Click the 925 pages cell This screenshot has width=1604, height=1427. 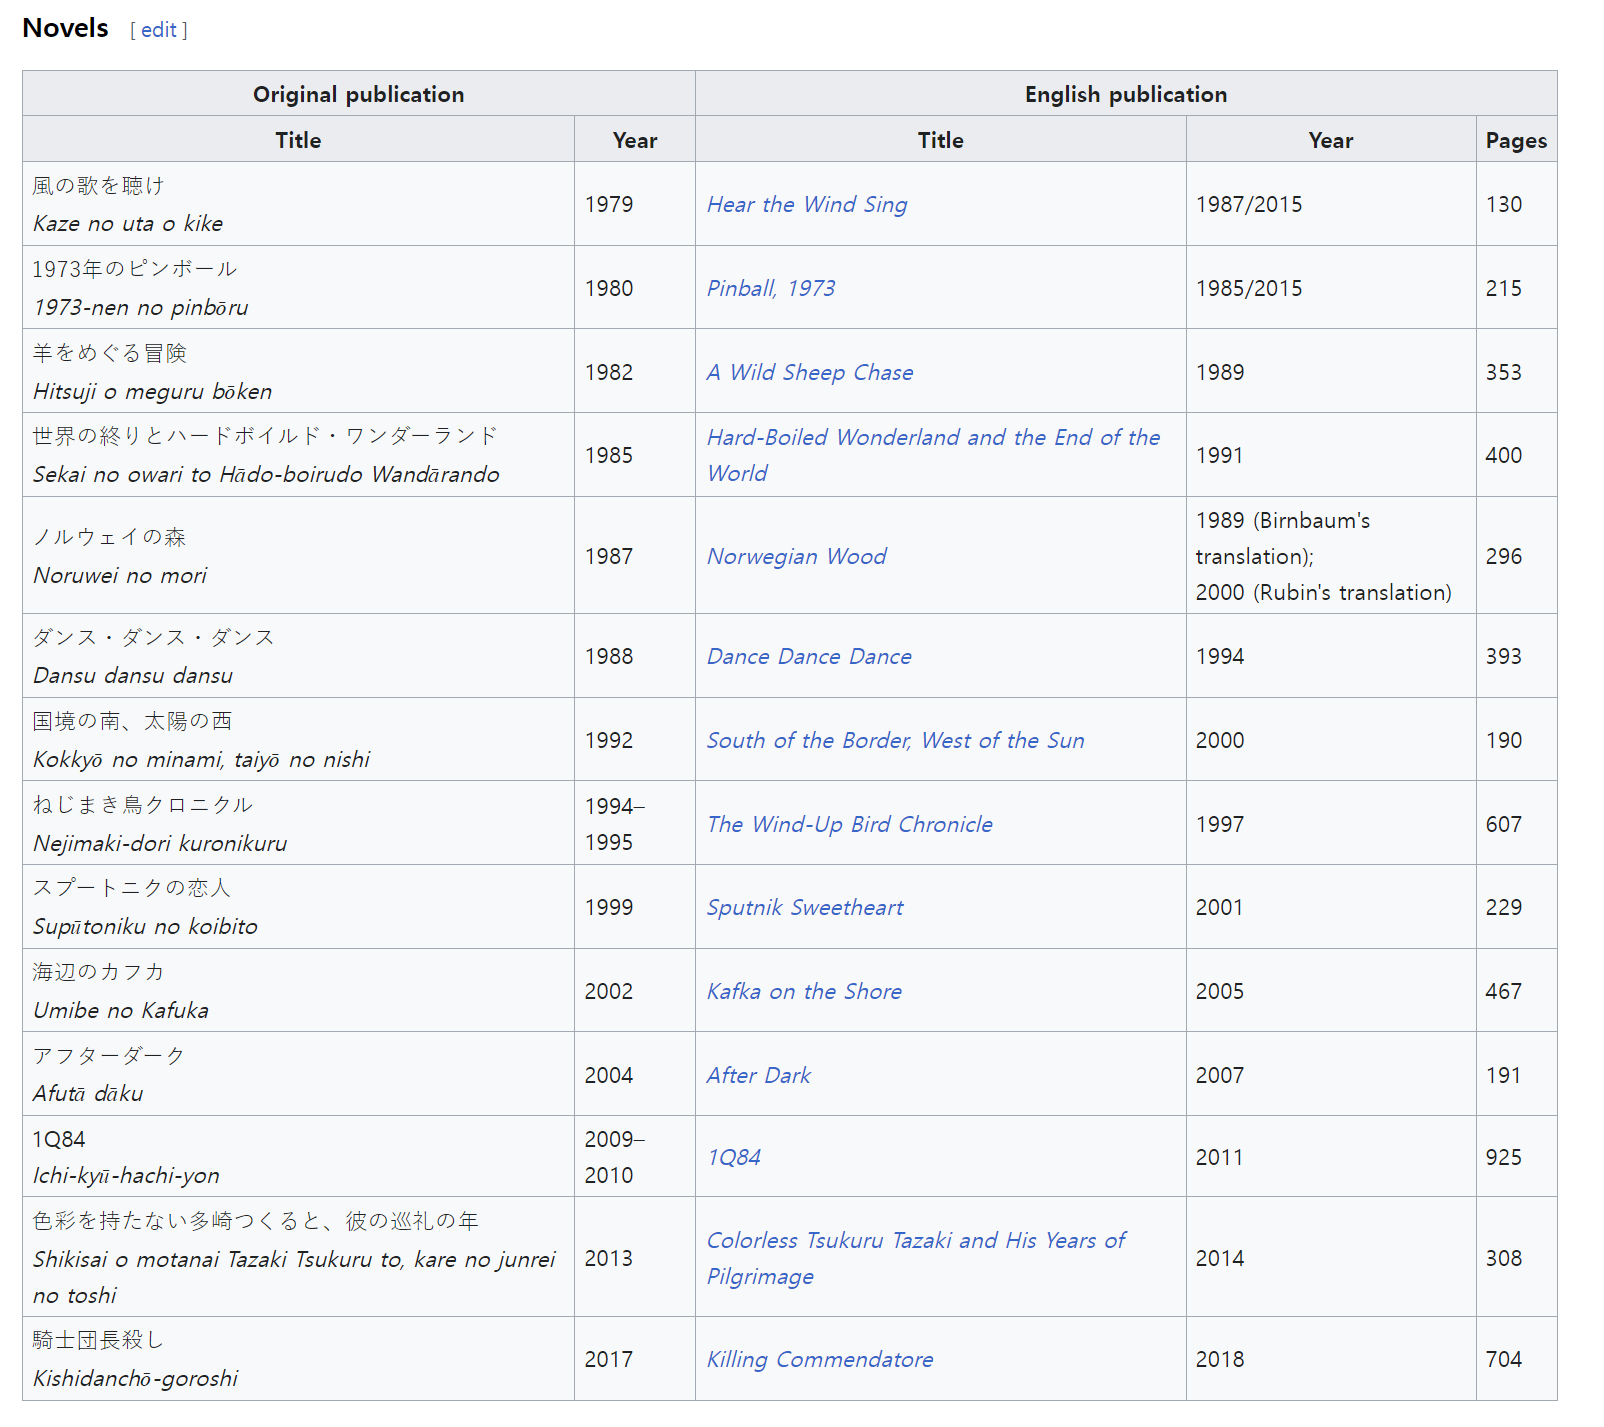point(1516,1157)
